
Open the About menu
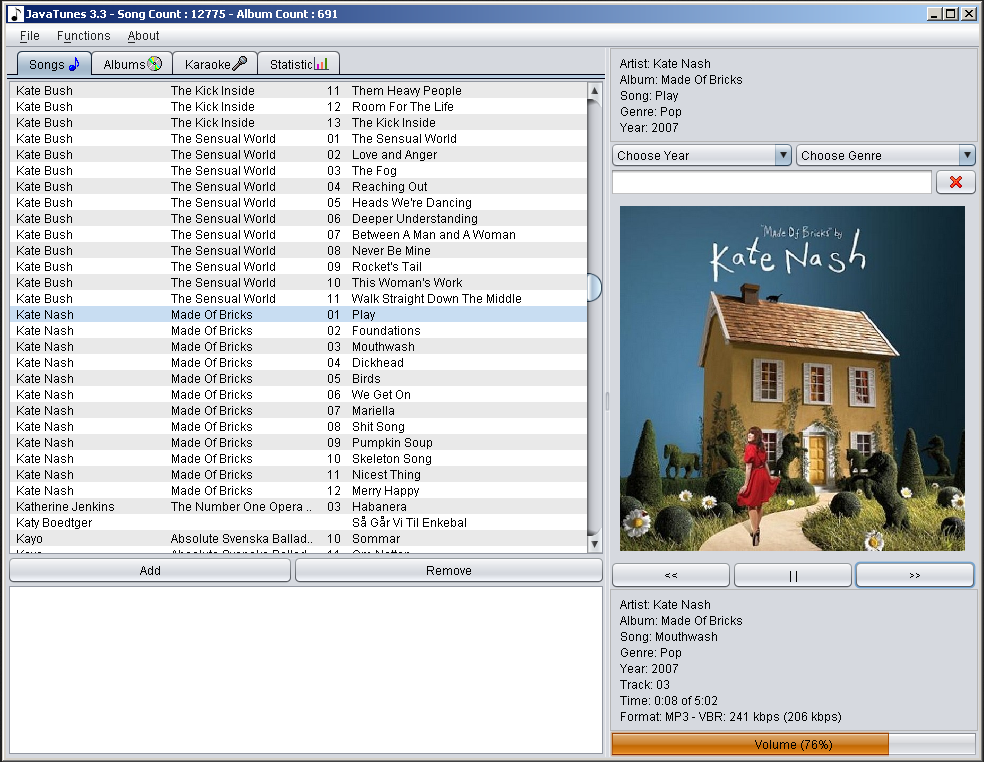(143, 36)
